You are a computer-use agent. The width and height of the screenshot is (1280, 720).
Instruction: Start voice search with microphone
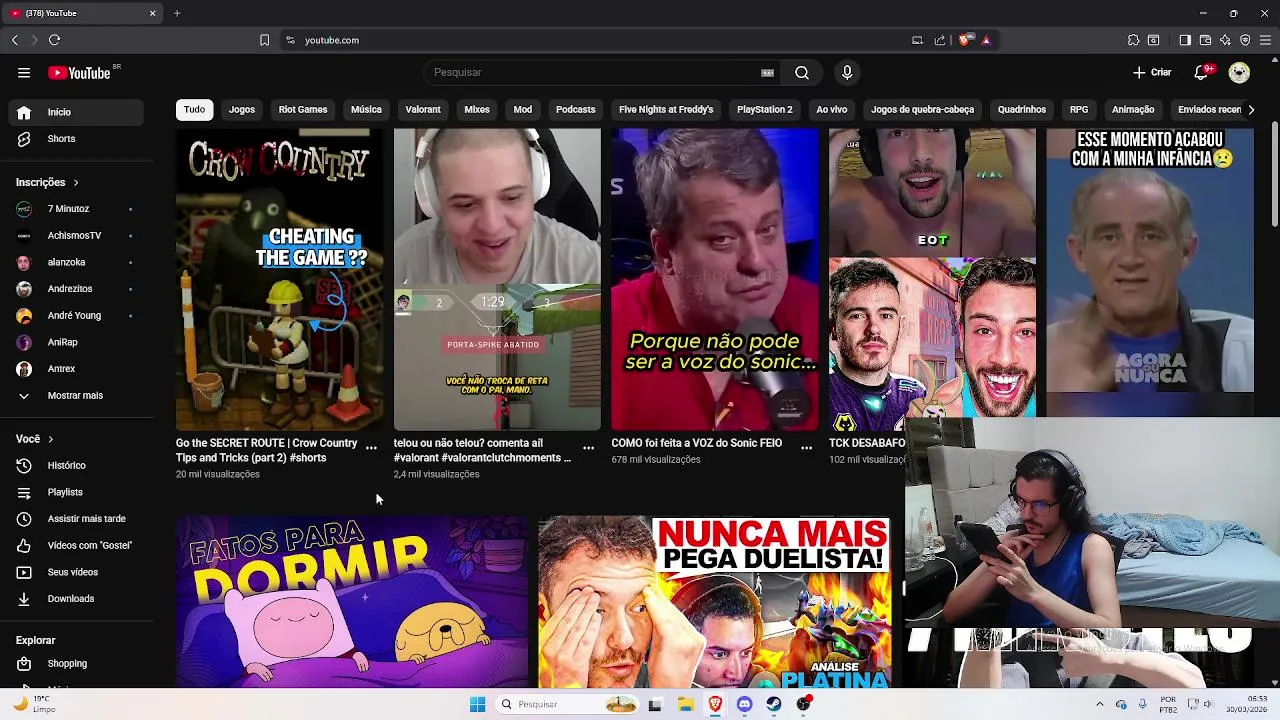[x=847, y=72]
